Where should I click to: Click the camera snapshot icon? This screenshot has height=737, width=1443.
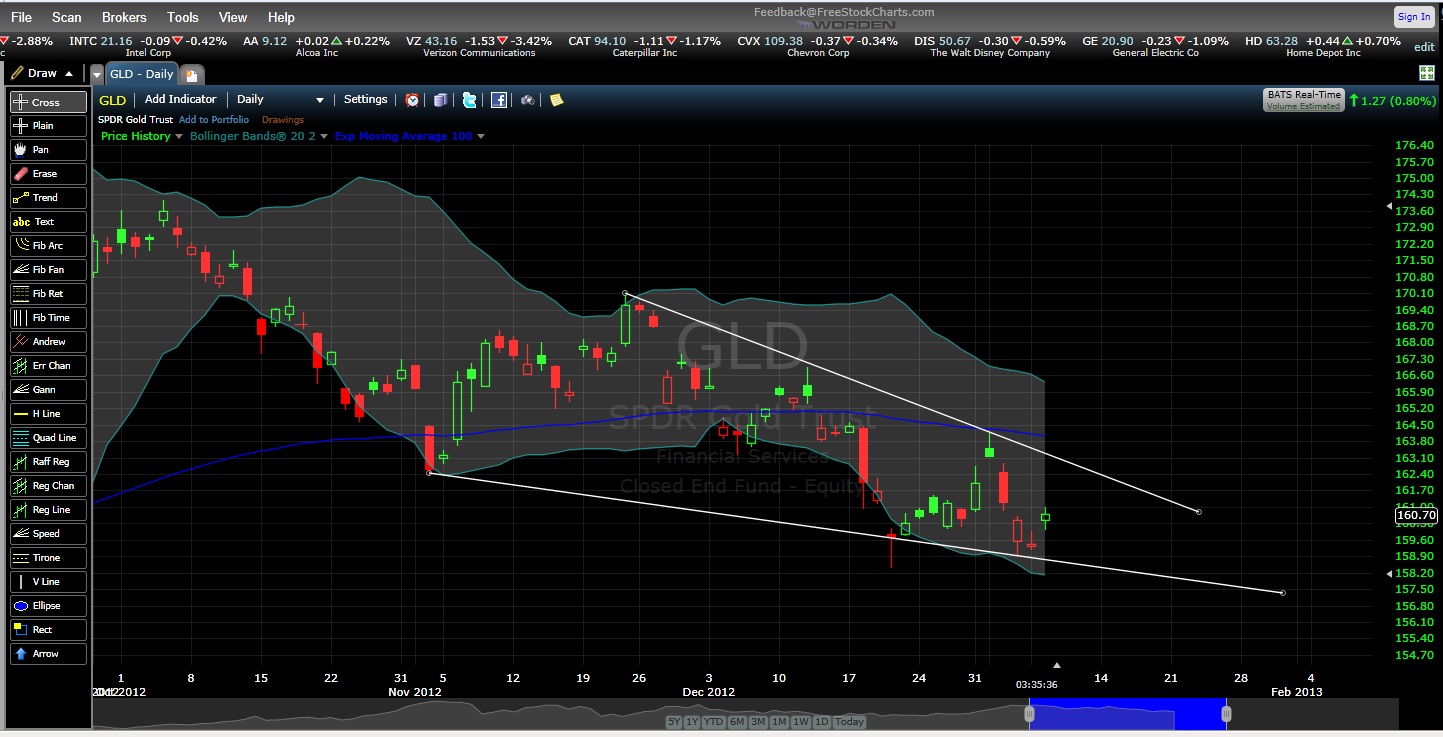tap(528, 100)
